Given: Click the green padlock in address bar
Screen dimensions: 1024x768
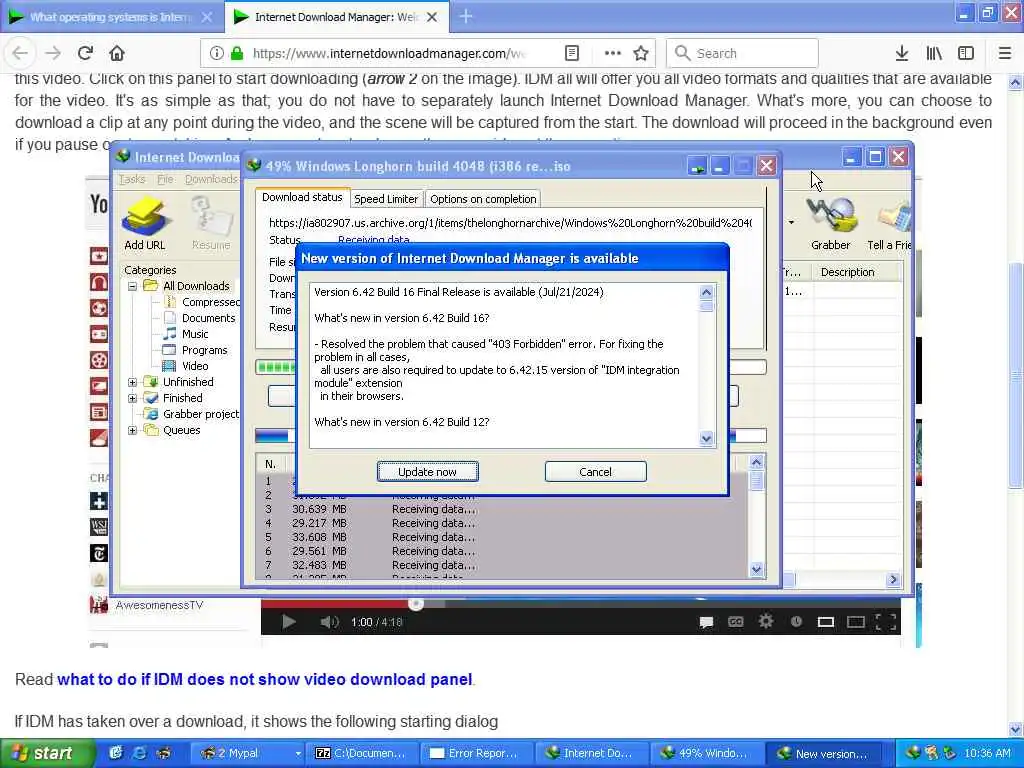Looking at the screenshot, I should pos(237,53).
